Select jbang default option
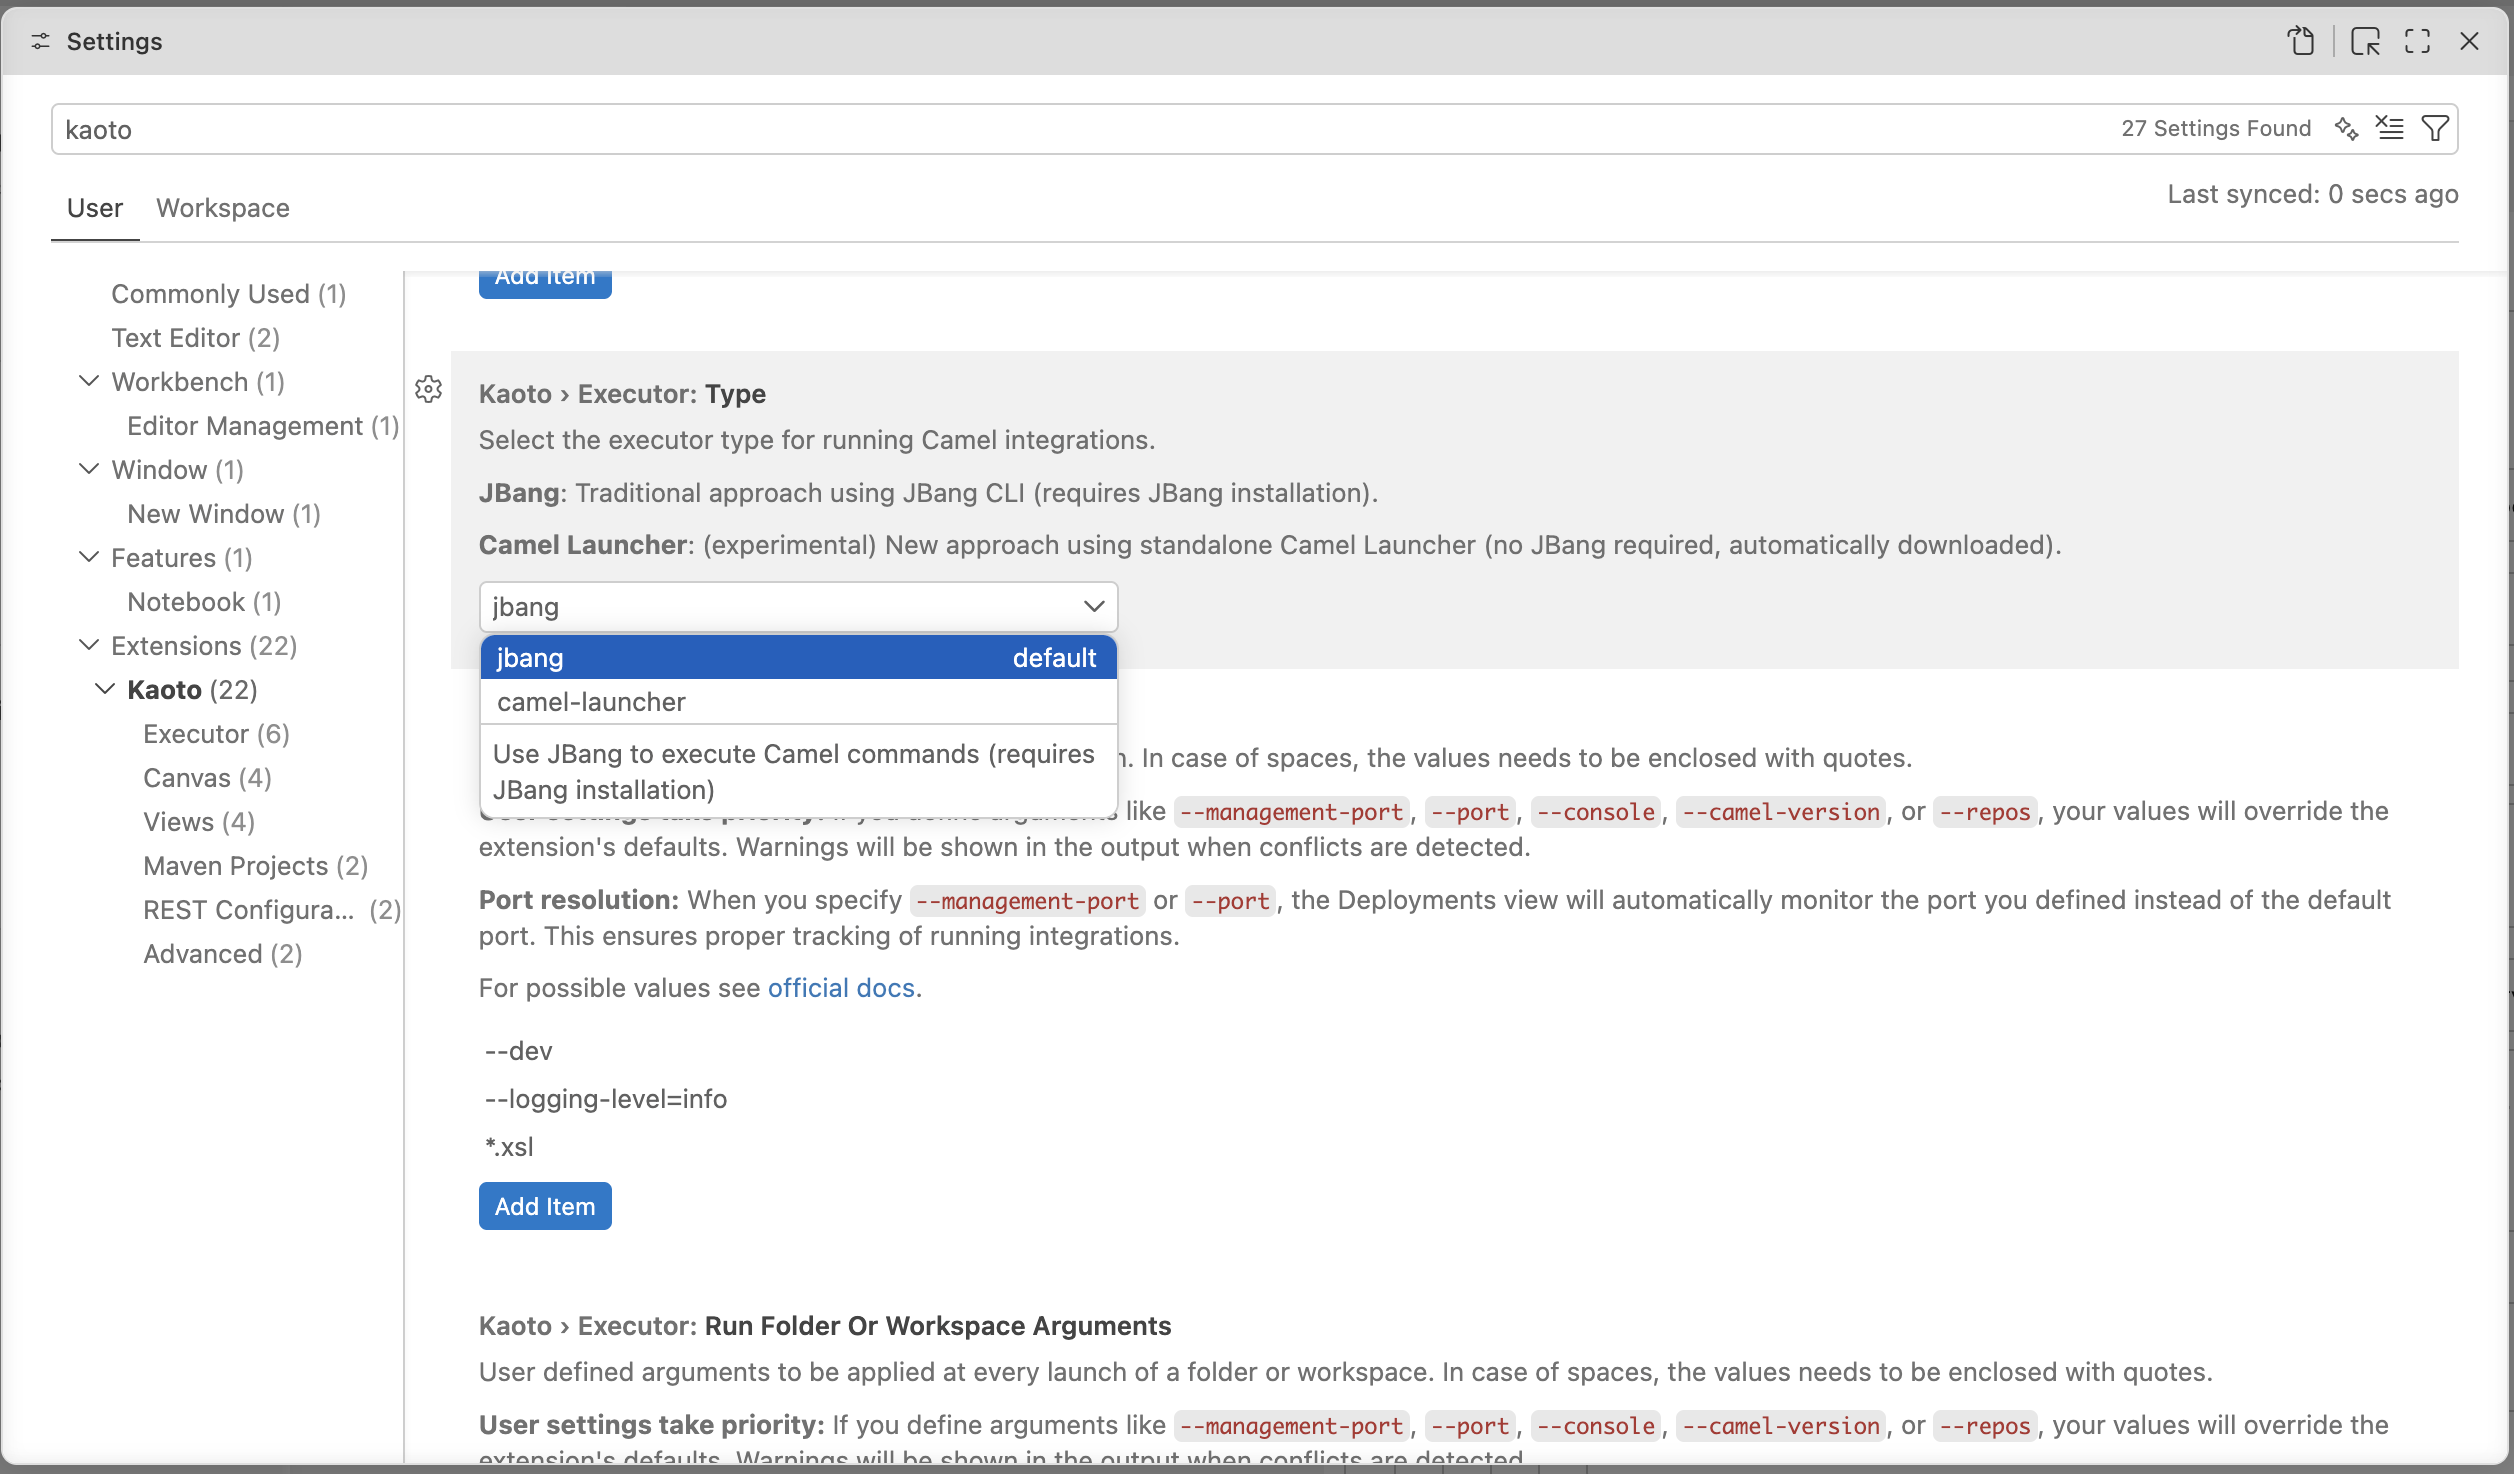Screen dimensions: 2514x1474 [x=798, y=658]
